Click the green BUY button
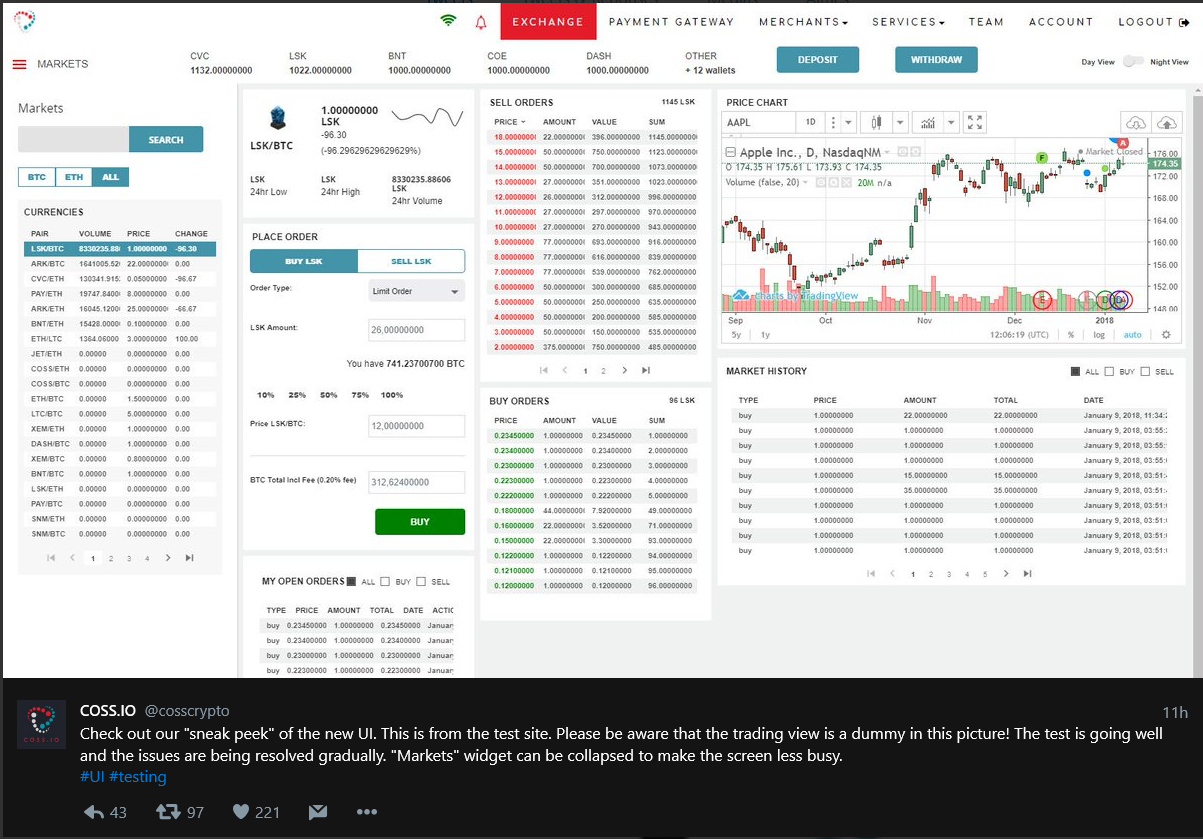1203x839 pixels. pos(420,522)
